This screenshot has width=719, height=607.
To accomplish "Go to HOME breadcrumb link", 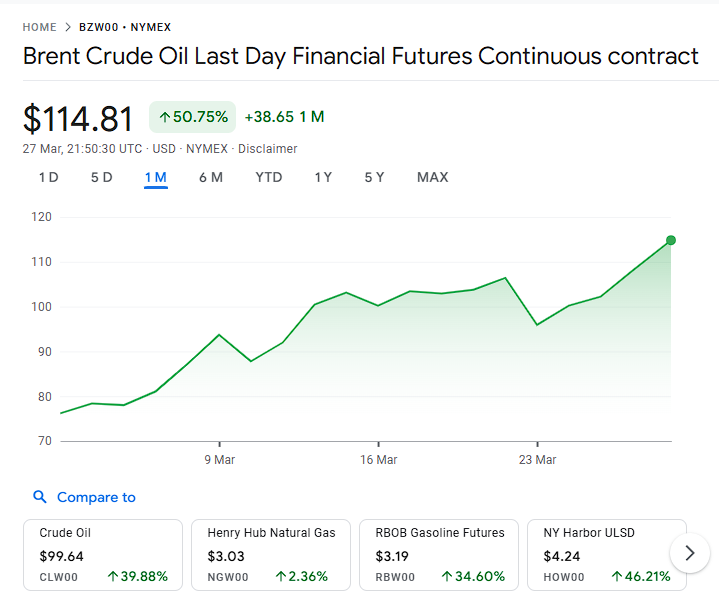I will pos(39,27).
